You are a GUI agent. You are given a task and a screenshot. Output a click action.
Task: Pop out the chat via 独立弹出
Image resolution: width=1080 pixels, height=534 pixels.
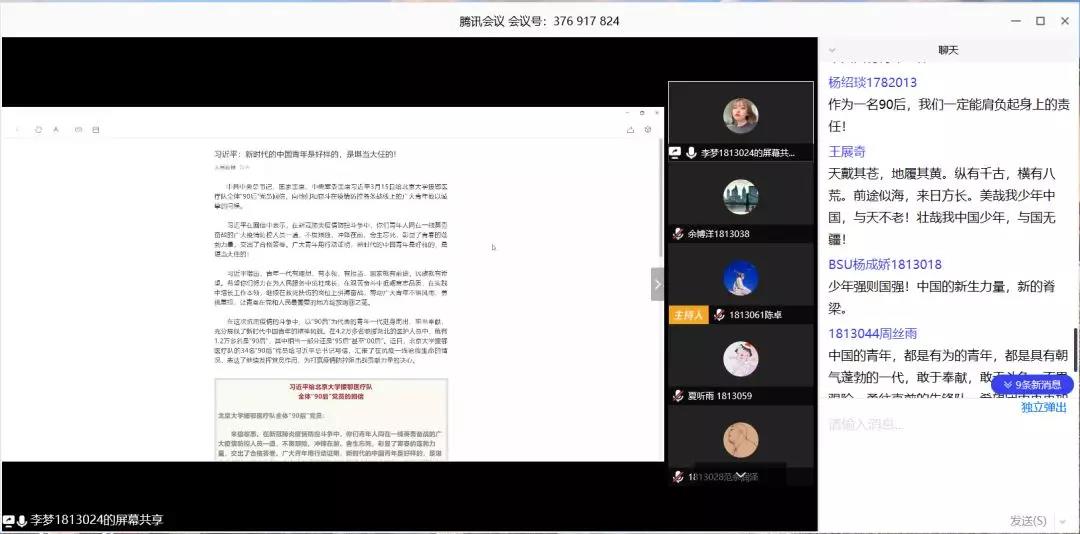coord(1043,407)
